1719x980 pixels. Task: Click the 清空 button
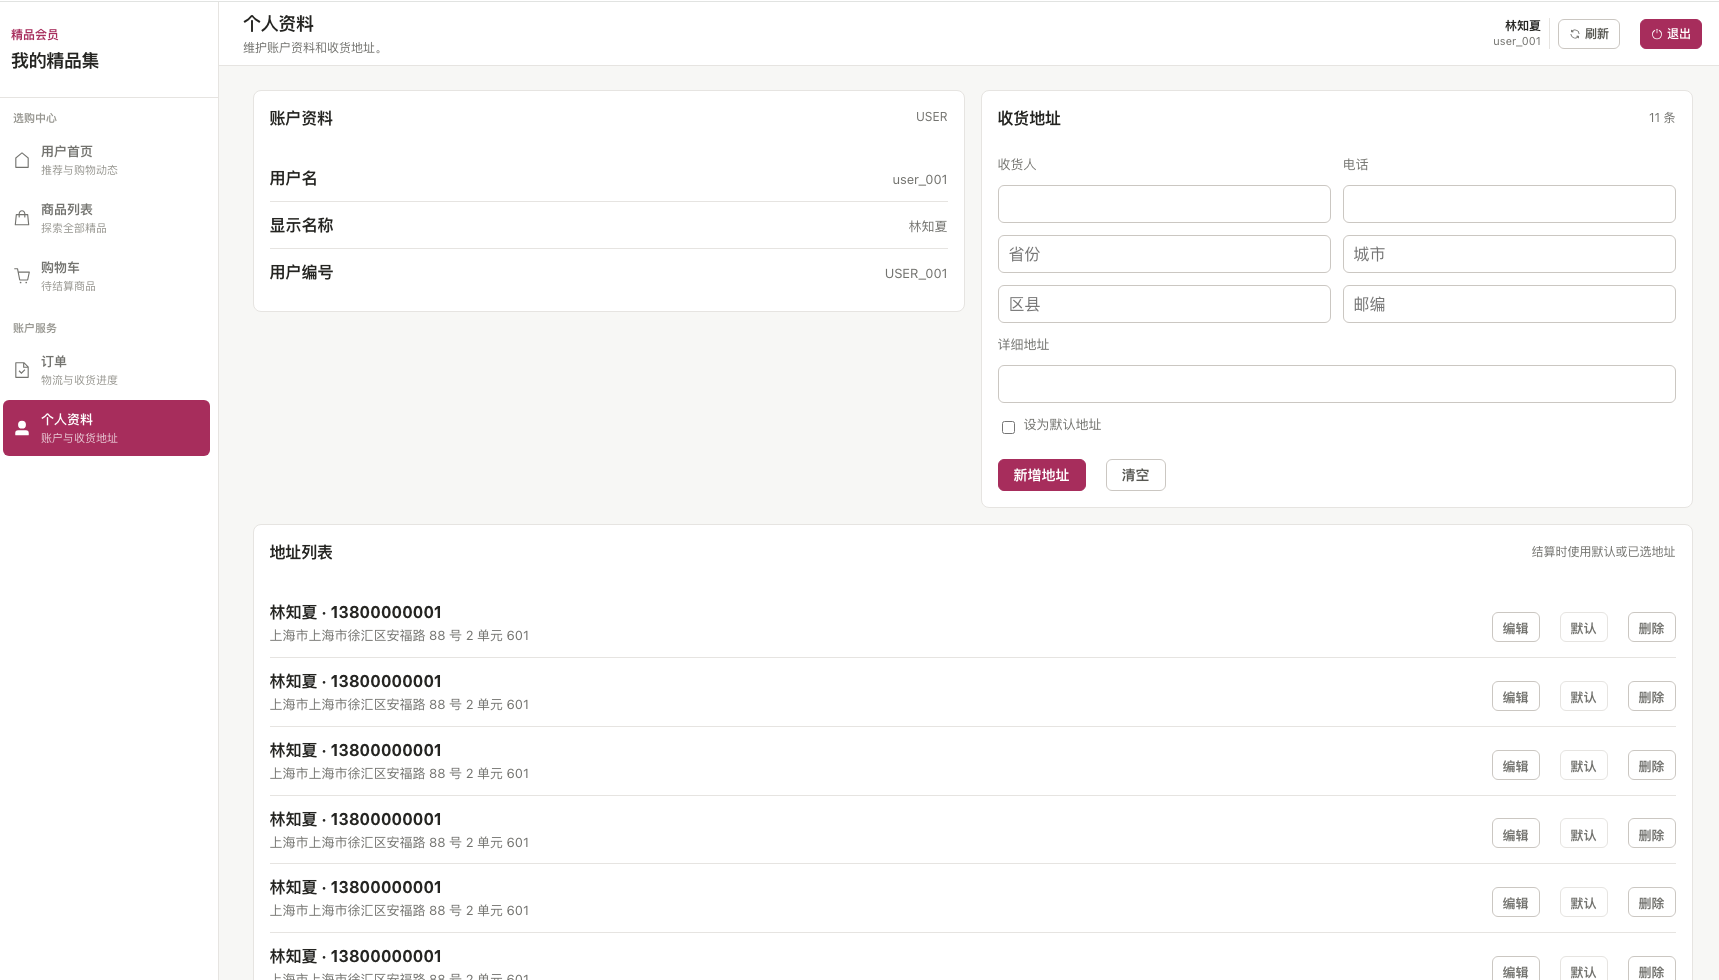1136,475
